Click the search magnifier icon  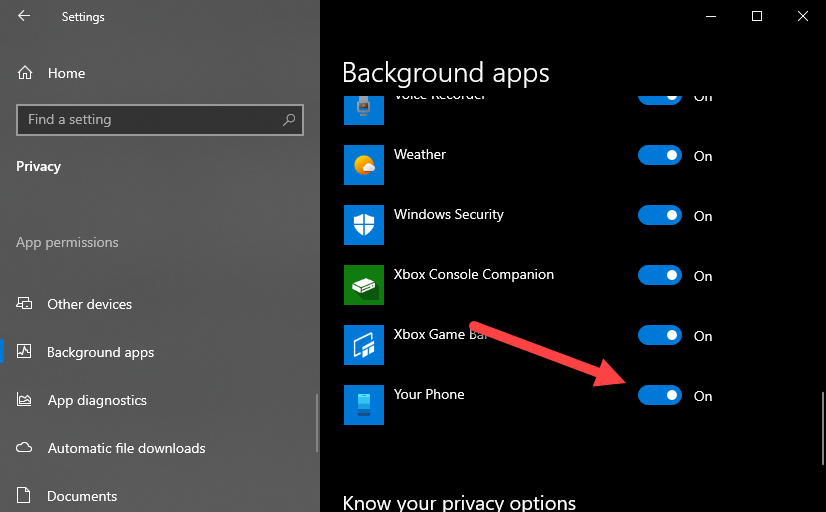coord(289,120)
